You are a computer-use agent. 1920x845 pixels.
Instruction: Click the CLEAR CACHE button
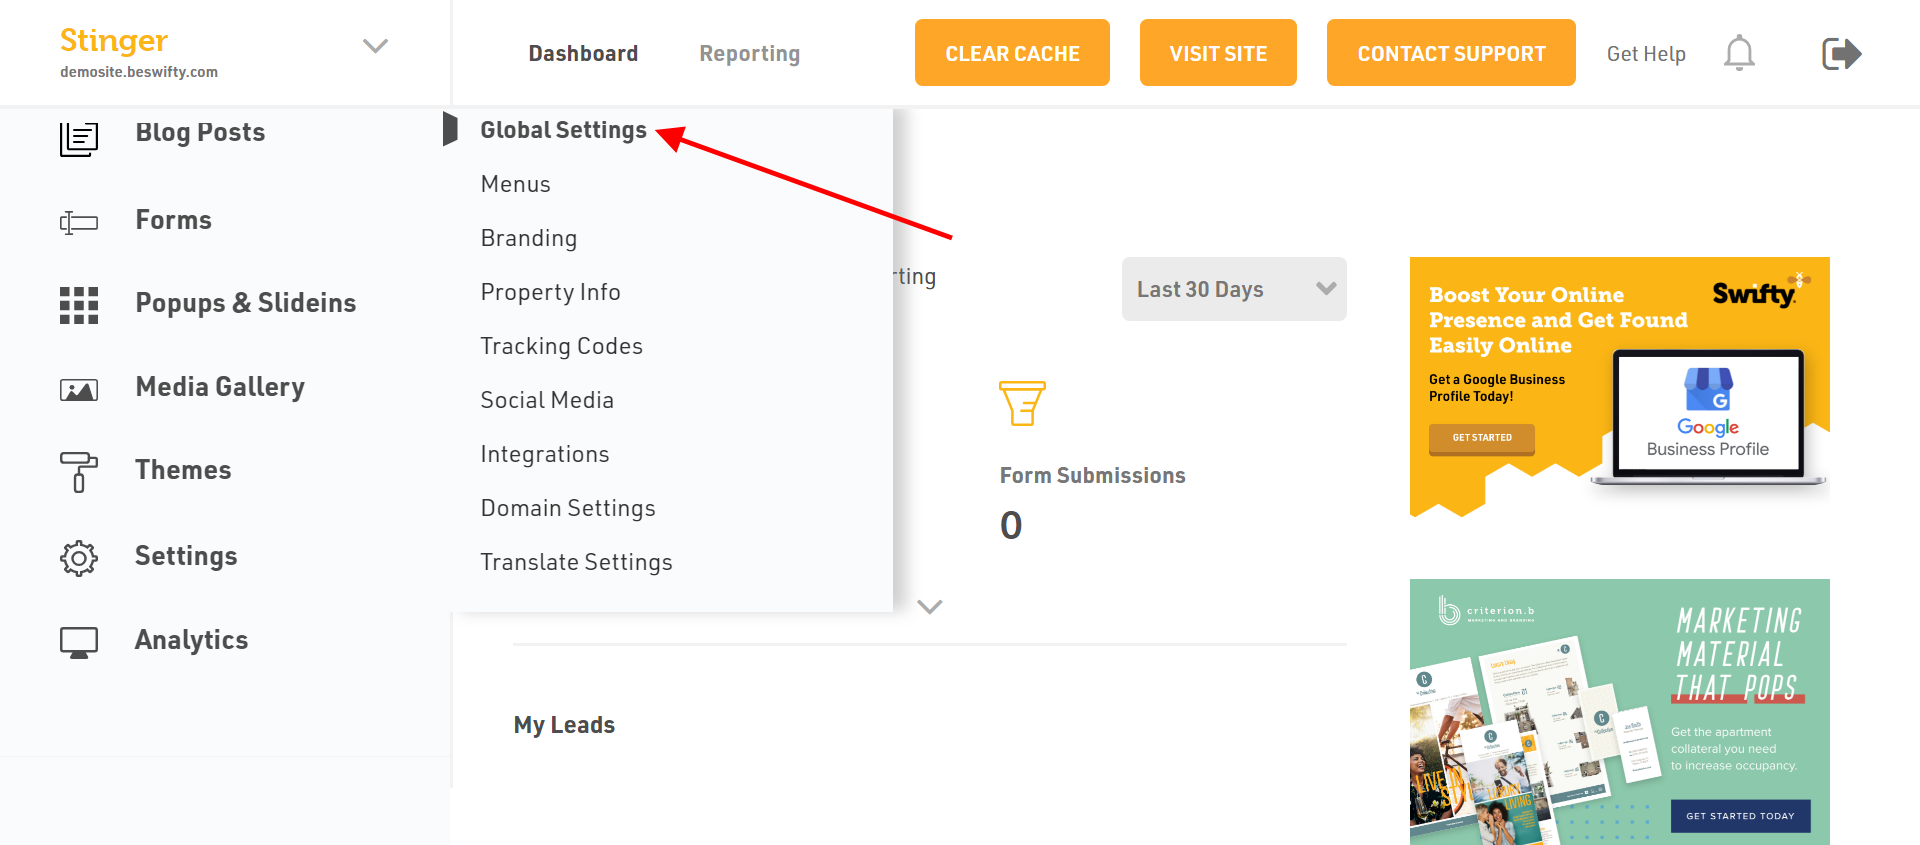pos(1012,53)
